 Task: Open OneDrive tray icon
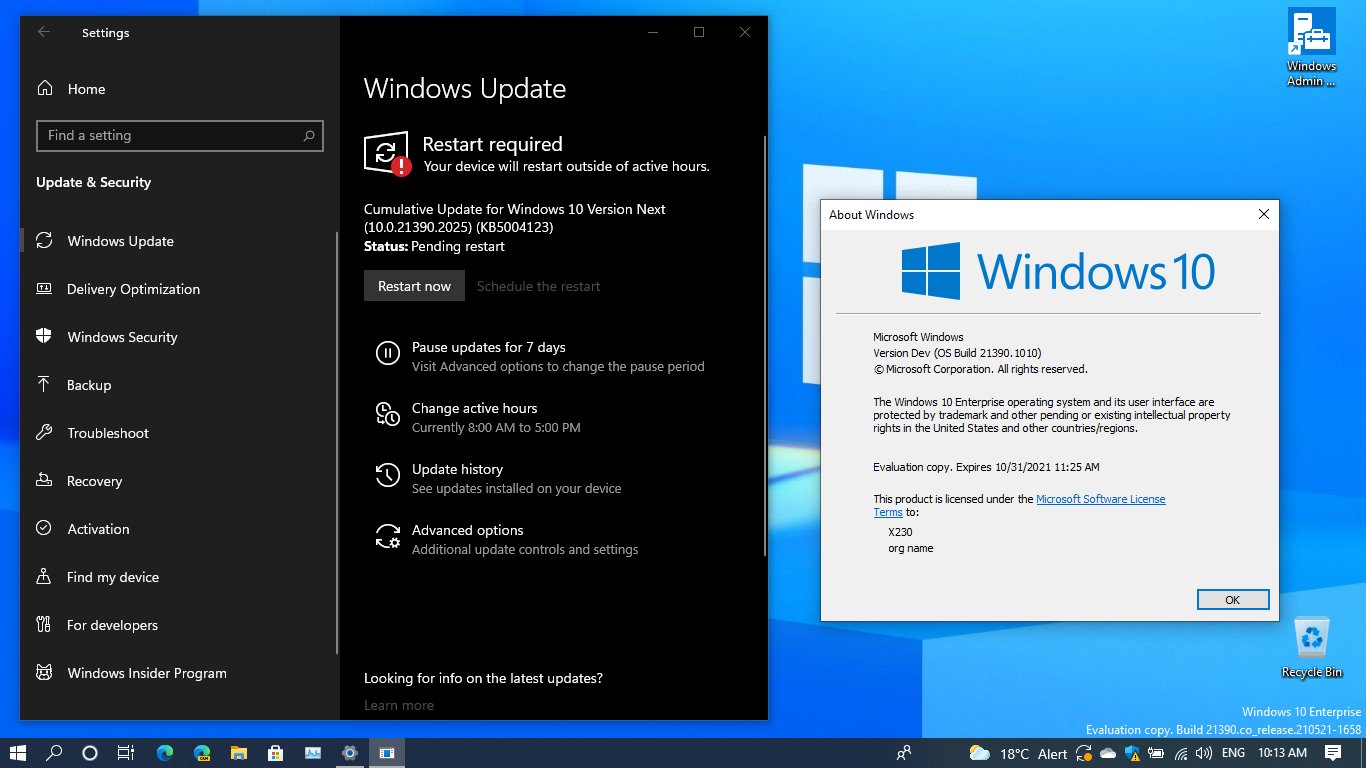click(1108, 754)
